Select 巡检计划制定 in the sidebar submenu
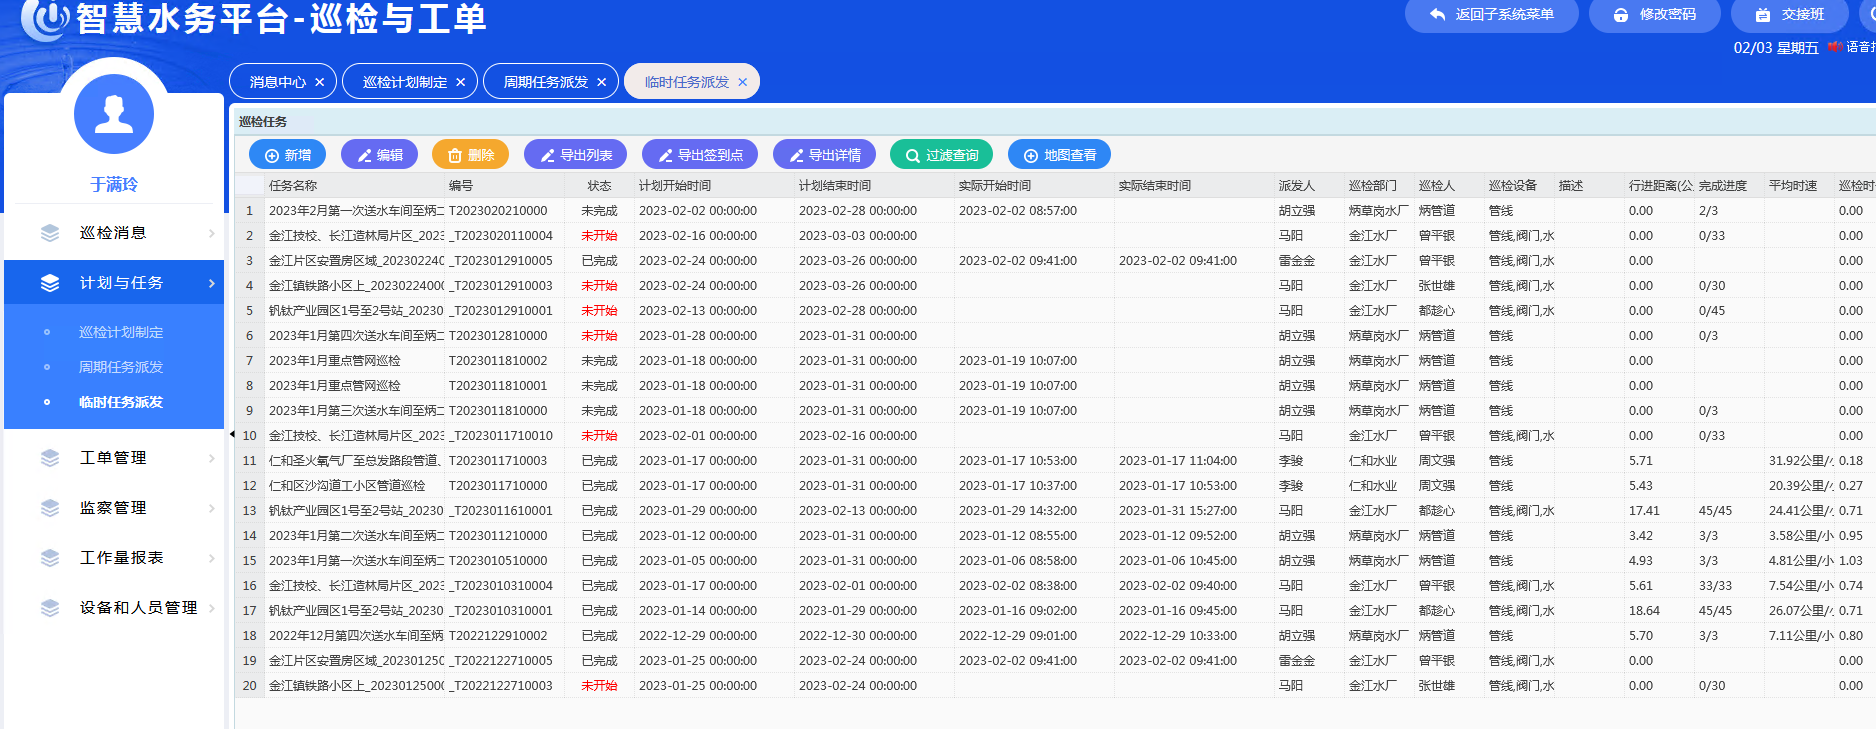This screenshot has width=1876, height=729. click(x=121, y=332)
